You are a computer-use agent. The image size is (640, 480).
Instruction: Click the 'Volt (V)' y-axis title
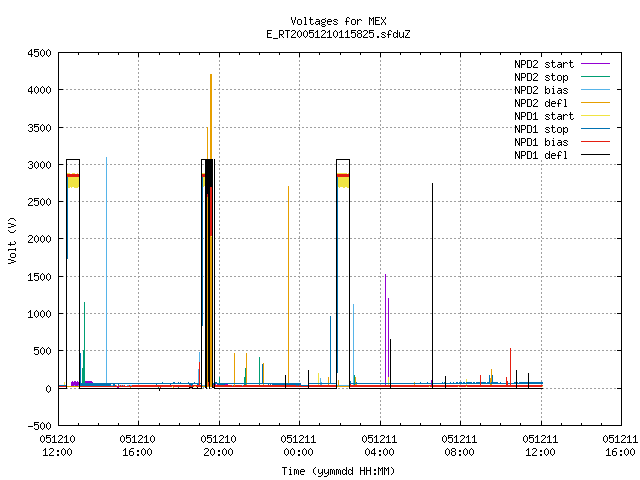[12, 240]
